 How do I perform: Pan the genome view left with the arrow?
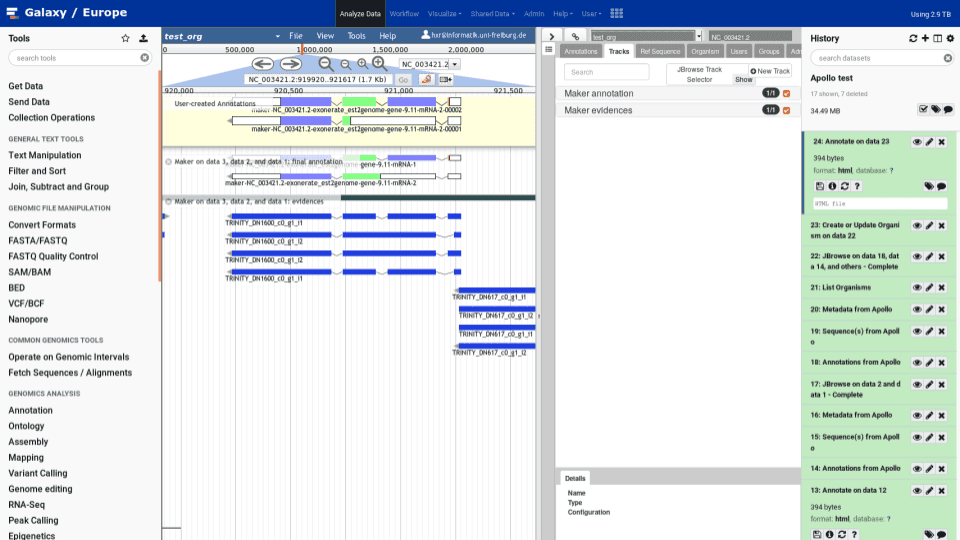coord(262,64)
